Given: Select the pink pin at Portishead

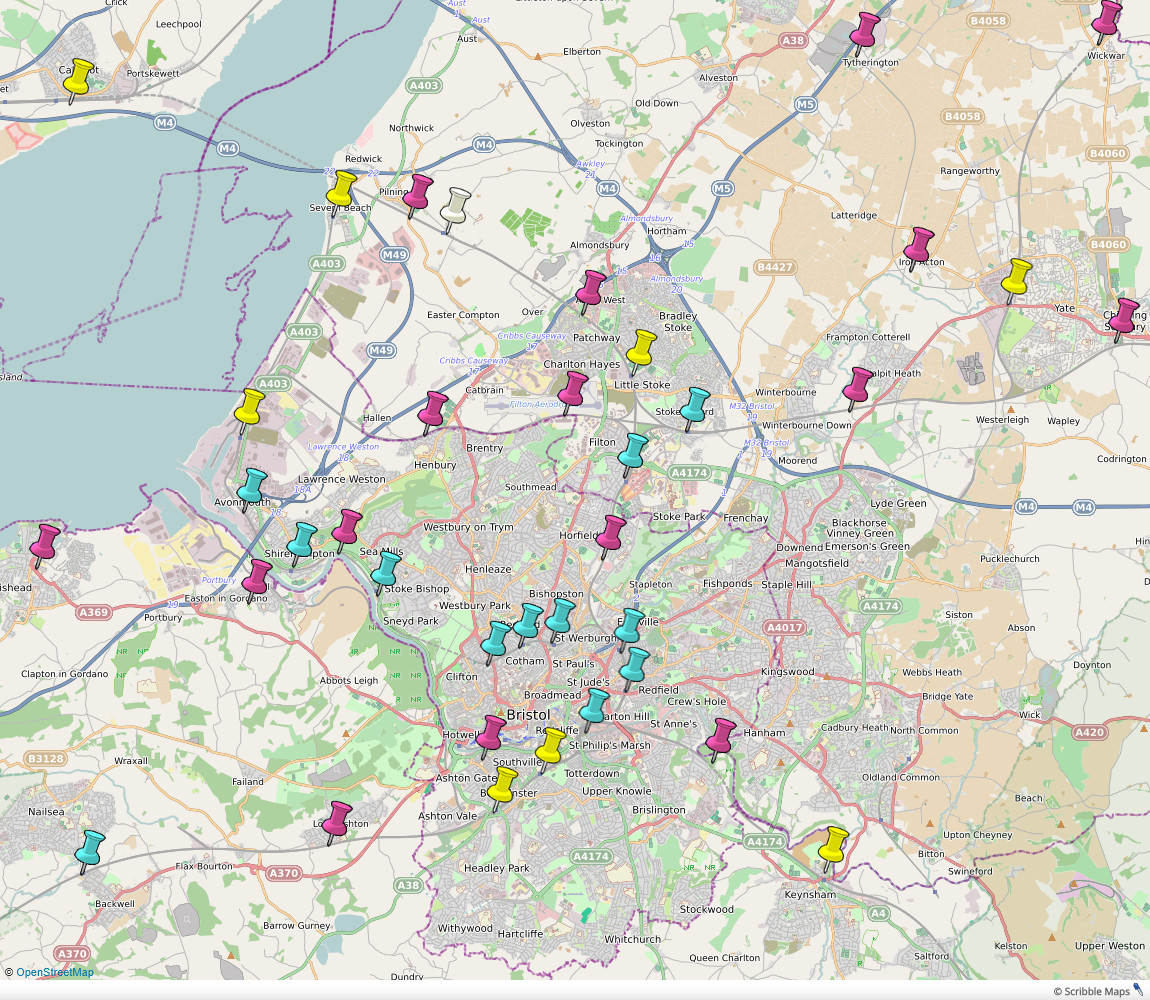Looking at the screenshot, I should [45, 541].
